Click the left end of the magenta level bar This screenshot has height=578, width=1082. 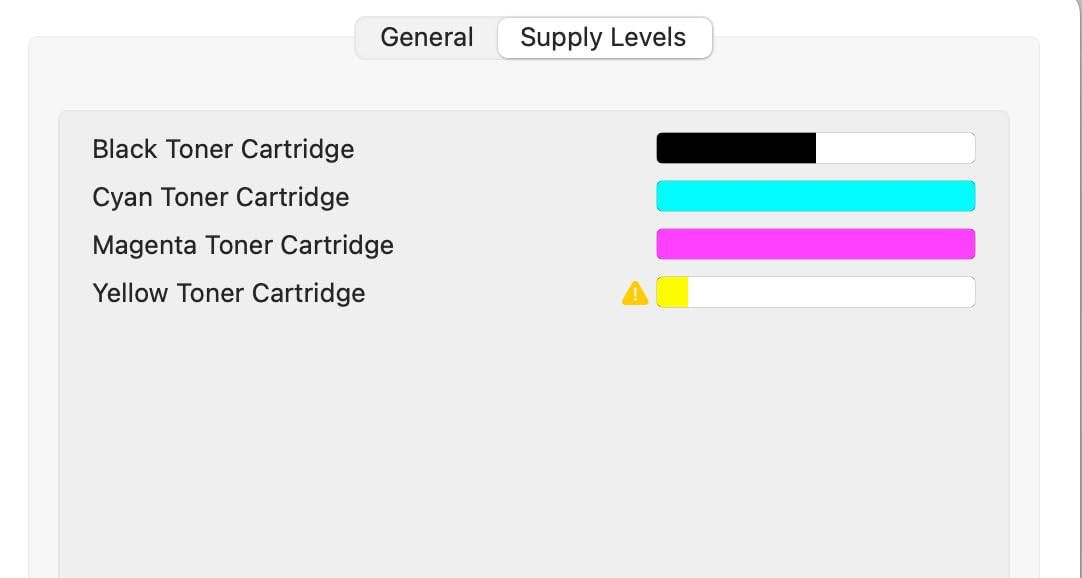tap(665, 244)
